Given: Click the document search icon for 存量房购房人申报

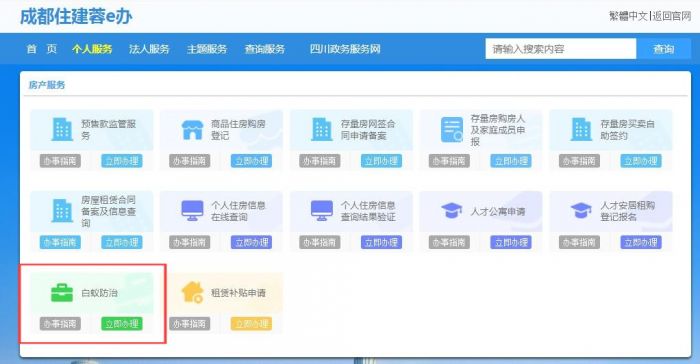Looking at the screenshot, I should tap(452, 130).
